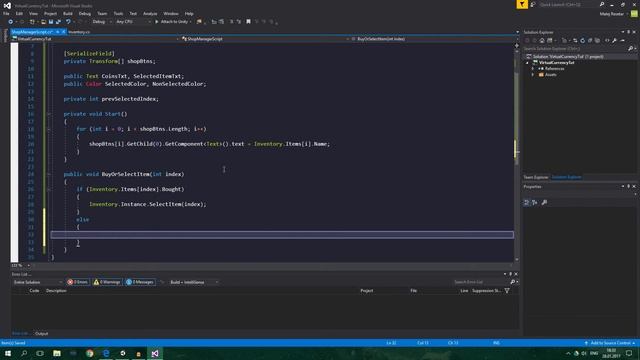
Task: Open the Edit menu
Action: 19,13
